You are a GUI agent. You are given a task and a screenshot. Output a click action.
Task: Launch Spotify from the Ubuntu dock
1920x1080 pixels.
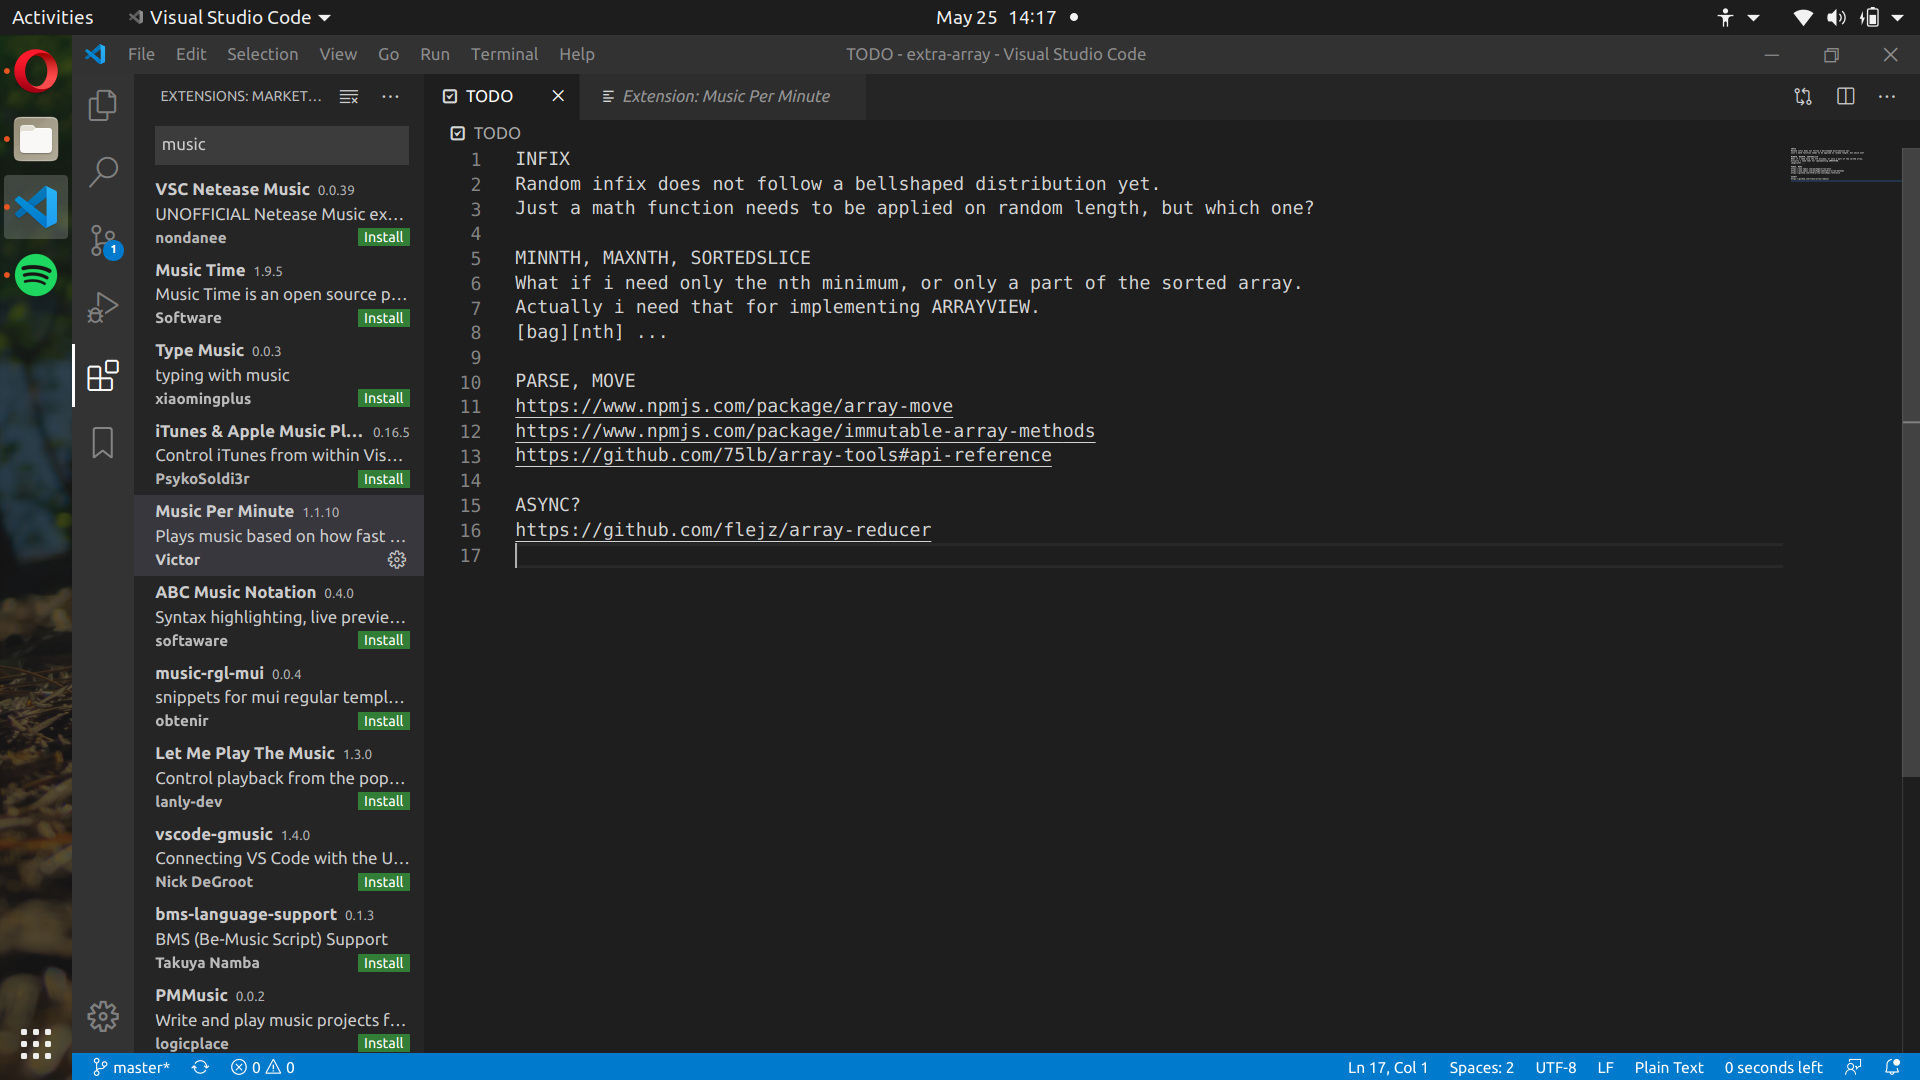(35, 275)
